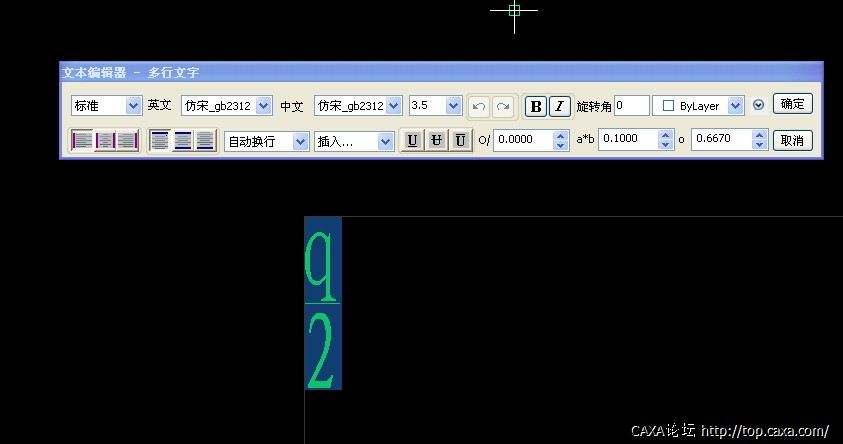This screenshot has width=843, height=444.
Task: Open the ByLayer color dropdown
Action: (x=735, y=106)
